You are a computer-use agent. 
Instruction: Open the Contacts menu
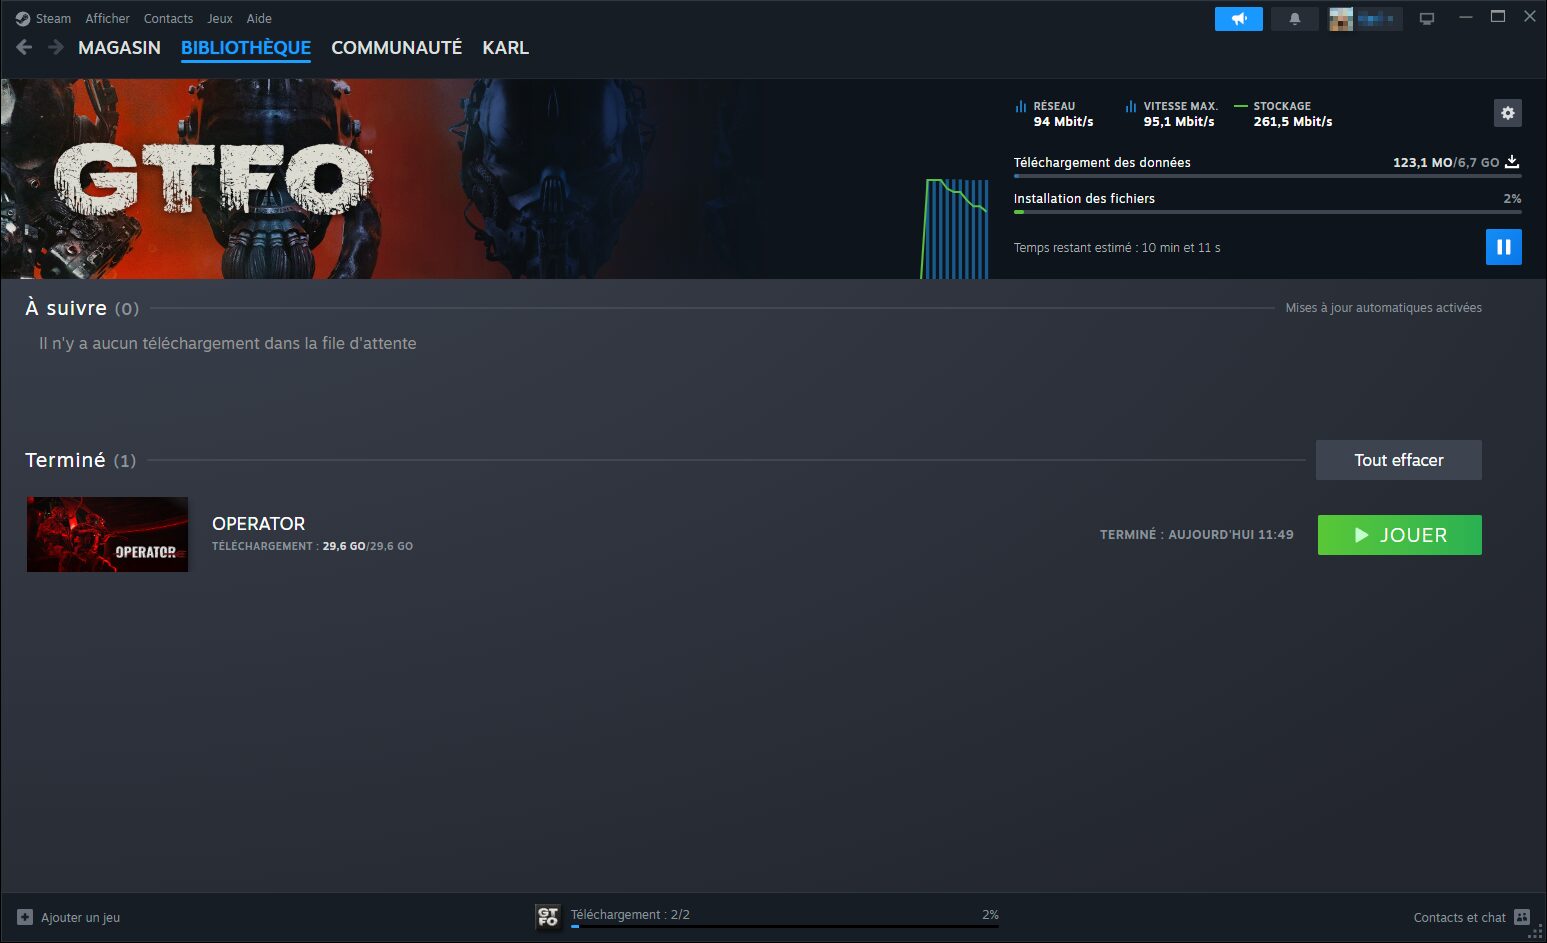168,18
